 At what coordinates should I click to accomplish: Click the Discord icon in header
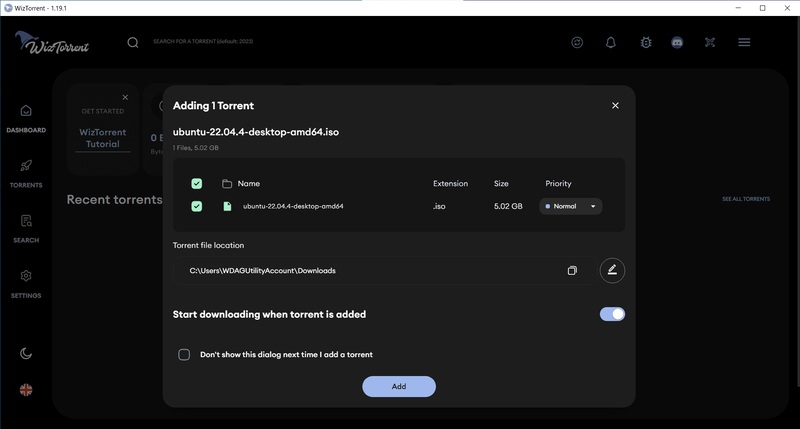click(677, 42)
